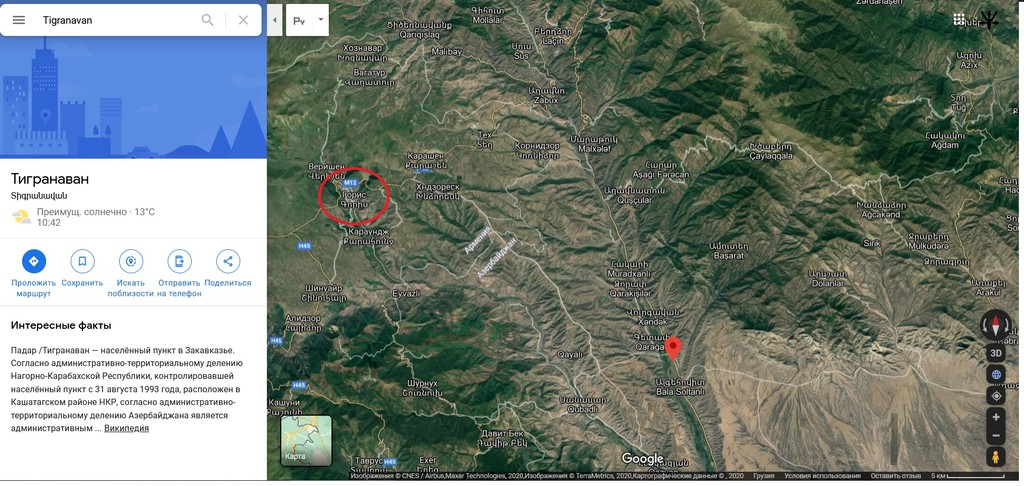Select the yellow Pegman Street View icon

point(996,457)
